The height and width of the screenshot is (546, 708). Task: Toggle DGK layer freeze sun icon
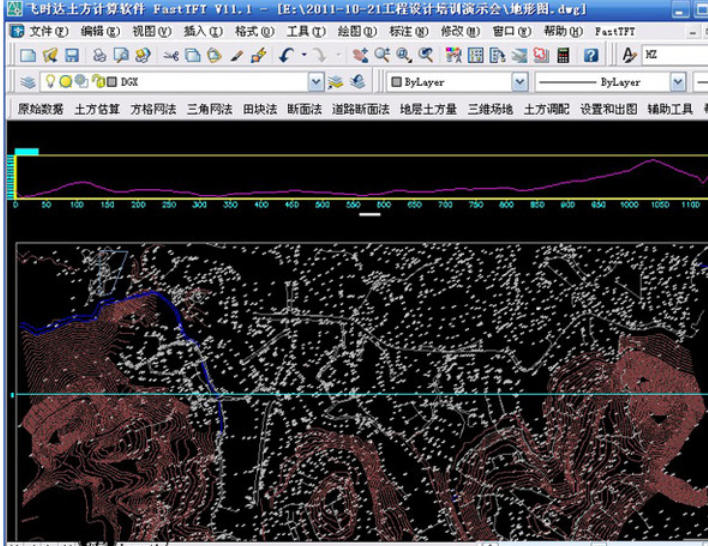64,82
